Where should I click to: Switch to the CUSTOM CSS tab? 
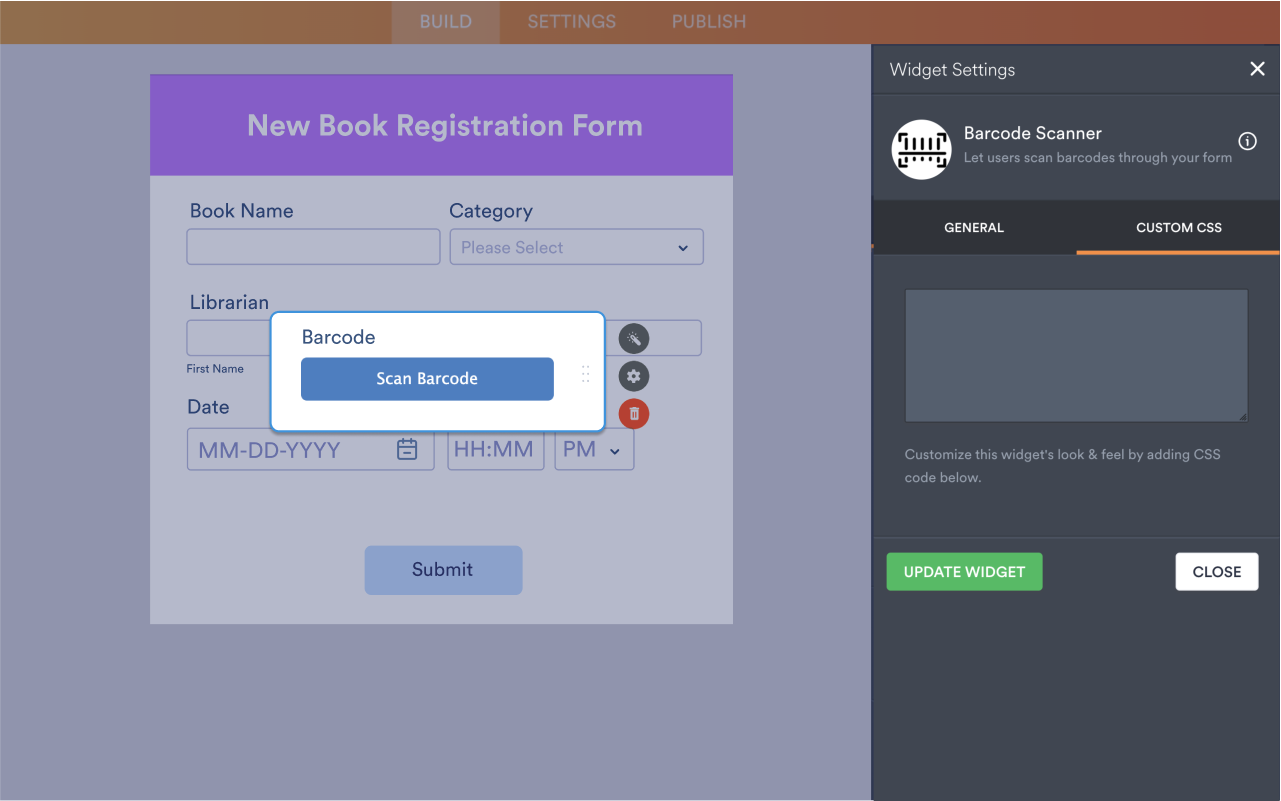[1178, 227]
